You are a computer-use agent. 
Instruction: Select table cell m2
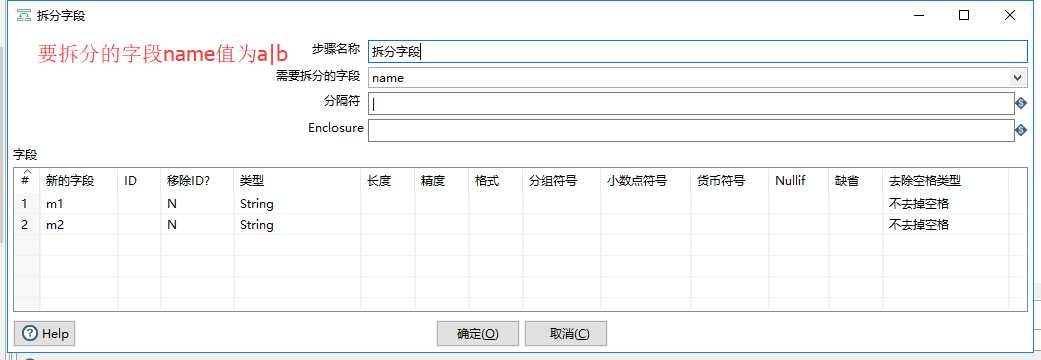tap(79, 225)
